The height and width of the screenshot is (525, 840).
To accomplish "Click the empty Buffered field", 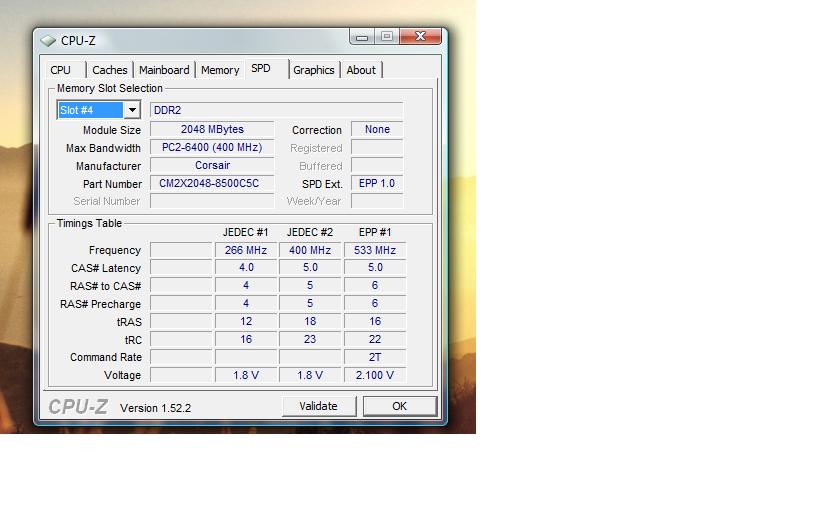I will pos(377,166).
